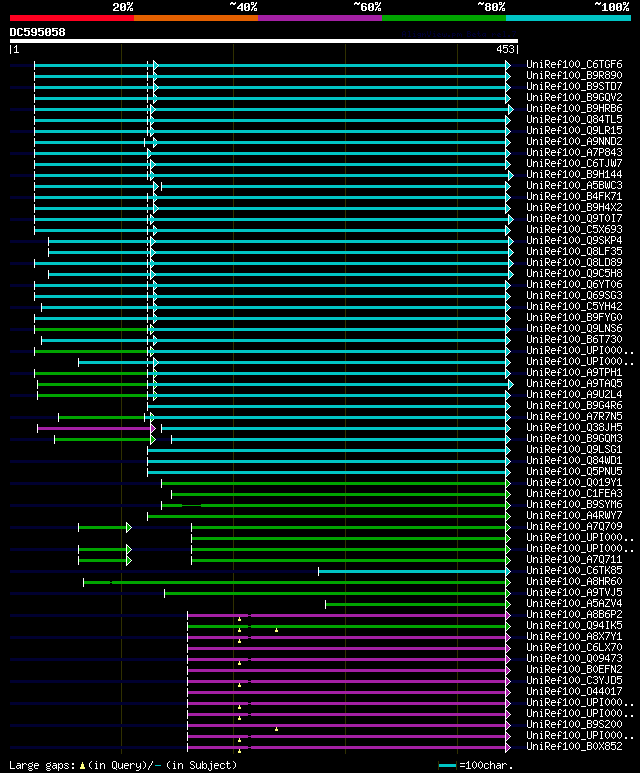Click the white DC595058 query bar
Image resolution: width=640 pixels, height=773 pixels.
(263, 41)
